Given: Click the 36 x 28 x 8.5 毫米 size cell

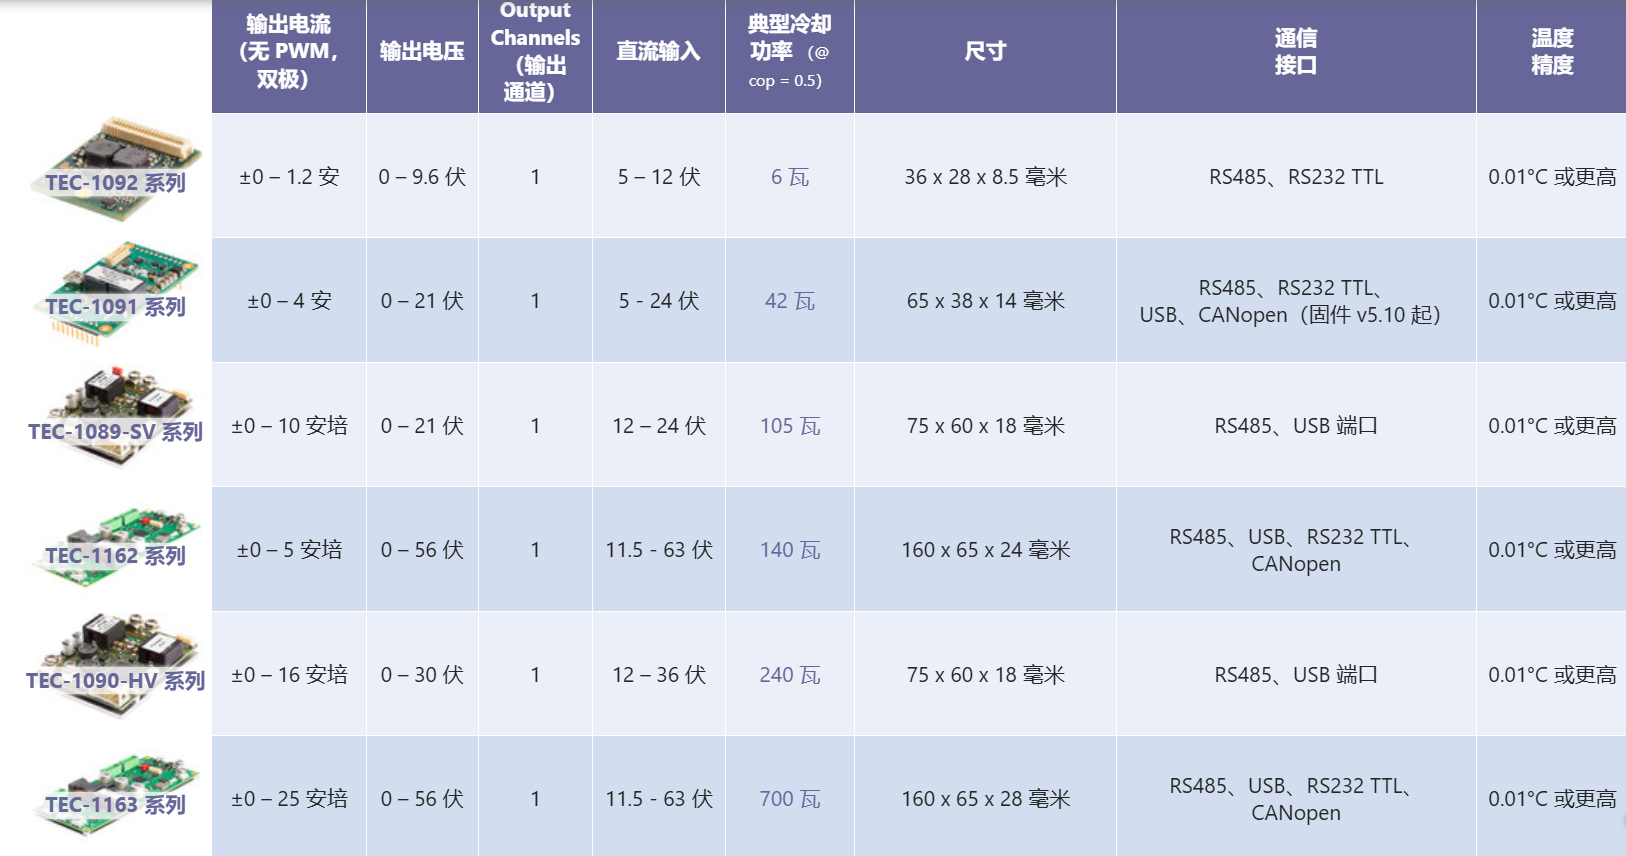Looking at the screenshot, I should [x=985, y=177].
